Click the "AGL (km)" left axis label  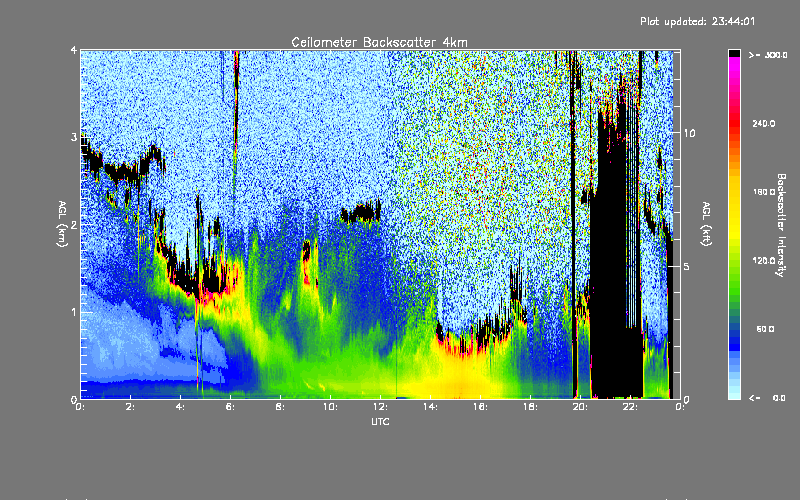(x=62, y=224)
